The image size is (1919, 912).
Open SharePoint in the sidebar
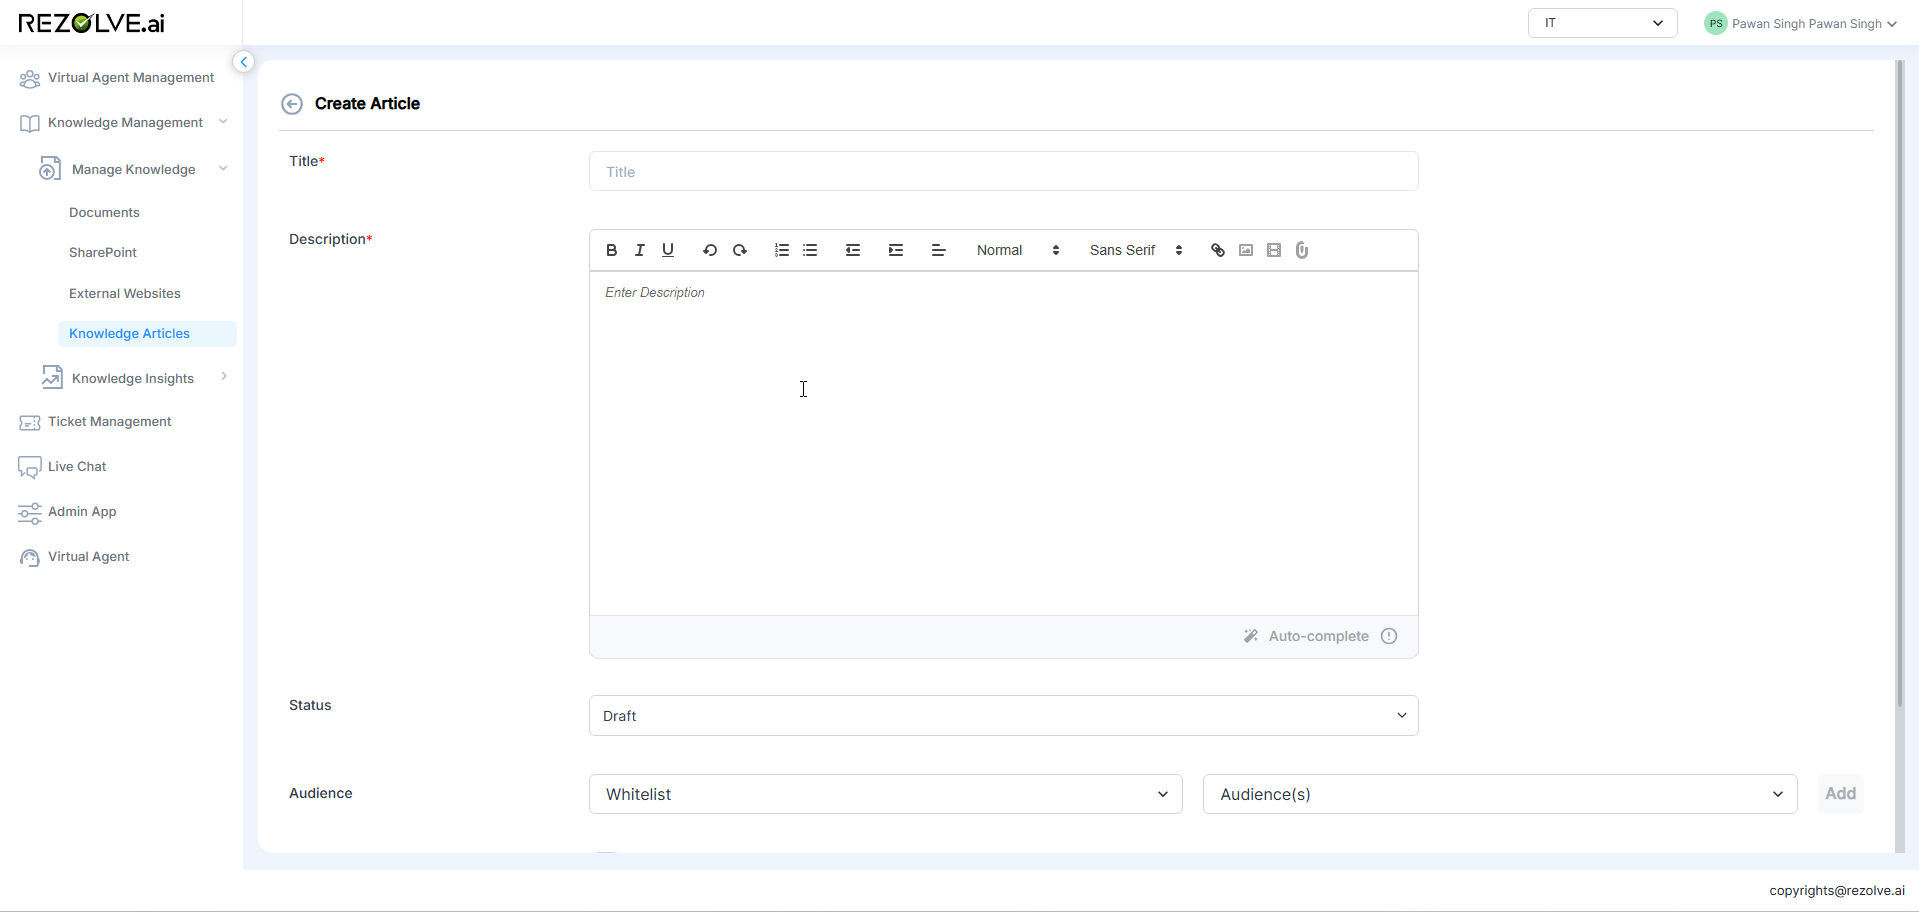click(x=103, y=253)
